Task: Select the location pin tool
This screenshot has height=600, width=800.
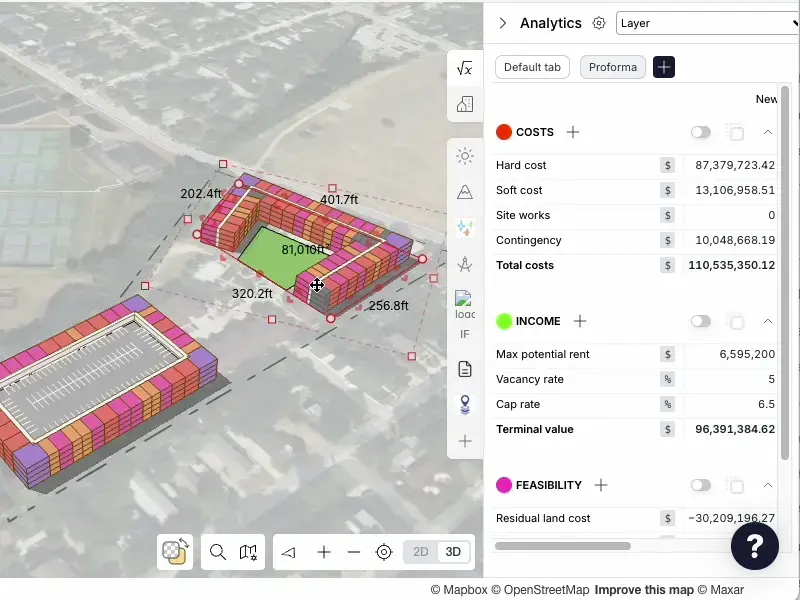Action: (x=463, y=404)
